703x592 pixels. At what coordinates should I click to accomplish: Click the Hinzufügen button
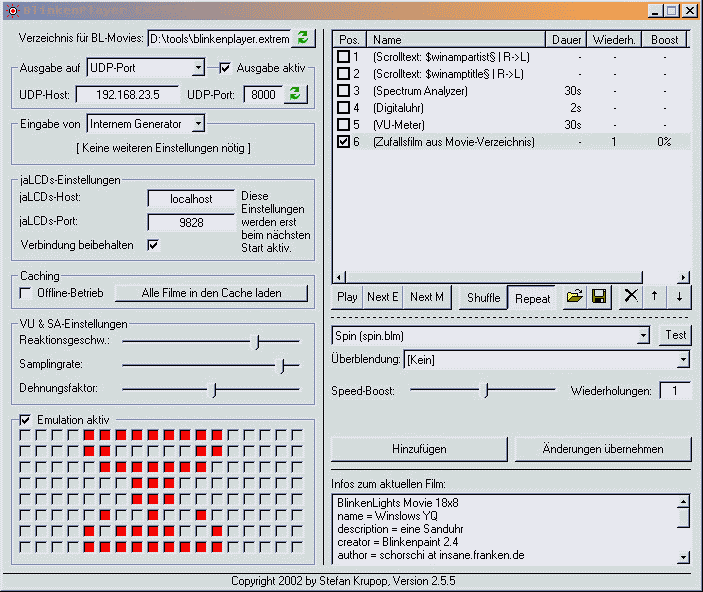[419, 449]
